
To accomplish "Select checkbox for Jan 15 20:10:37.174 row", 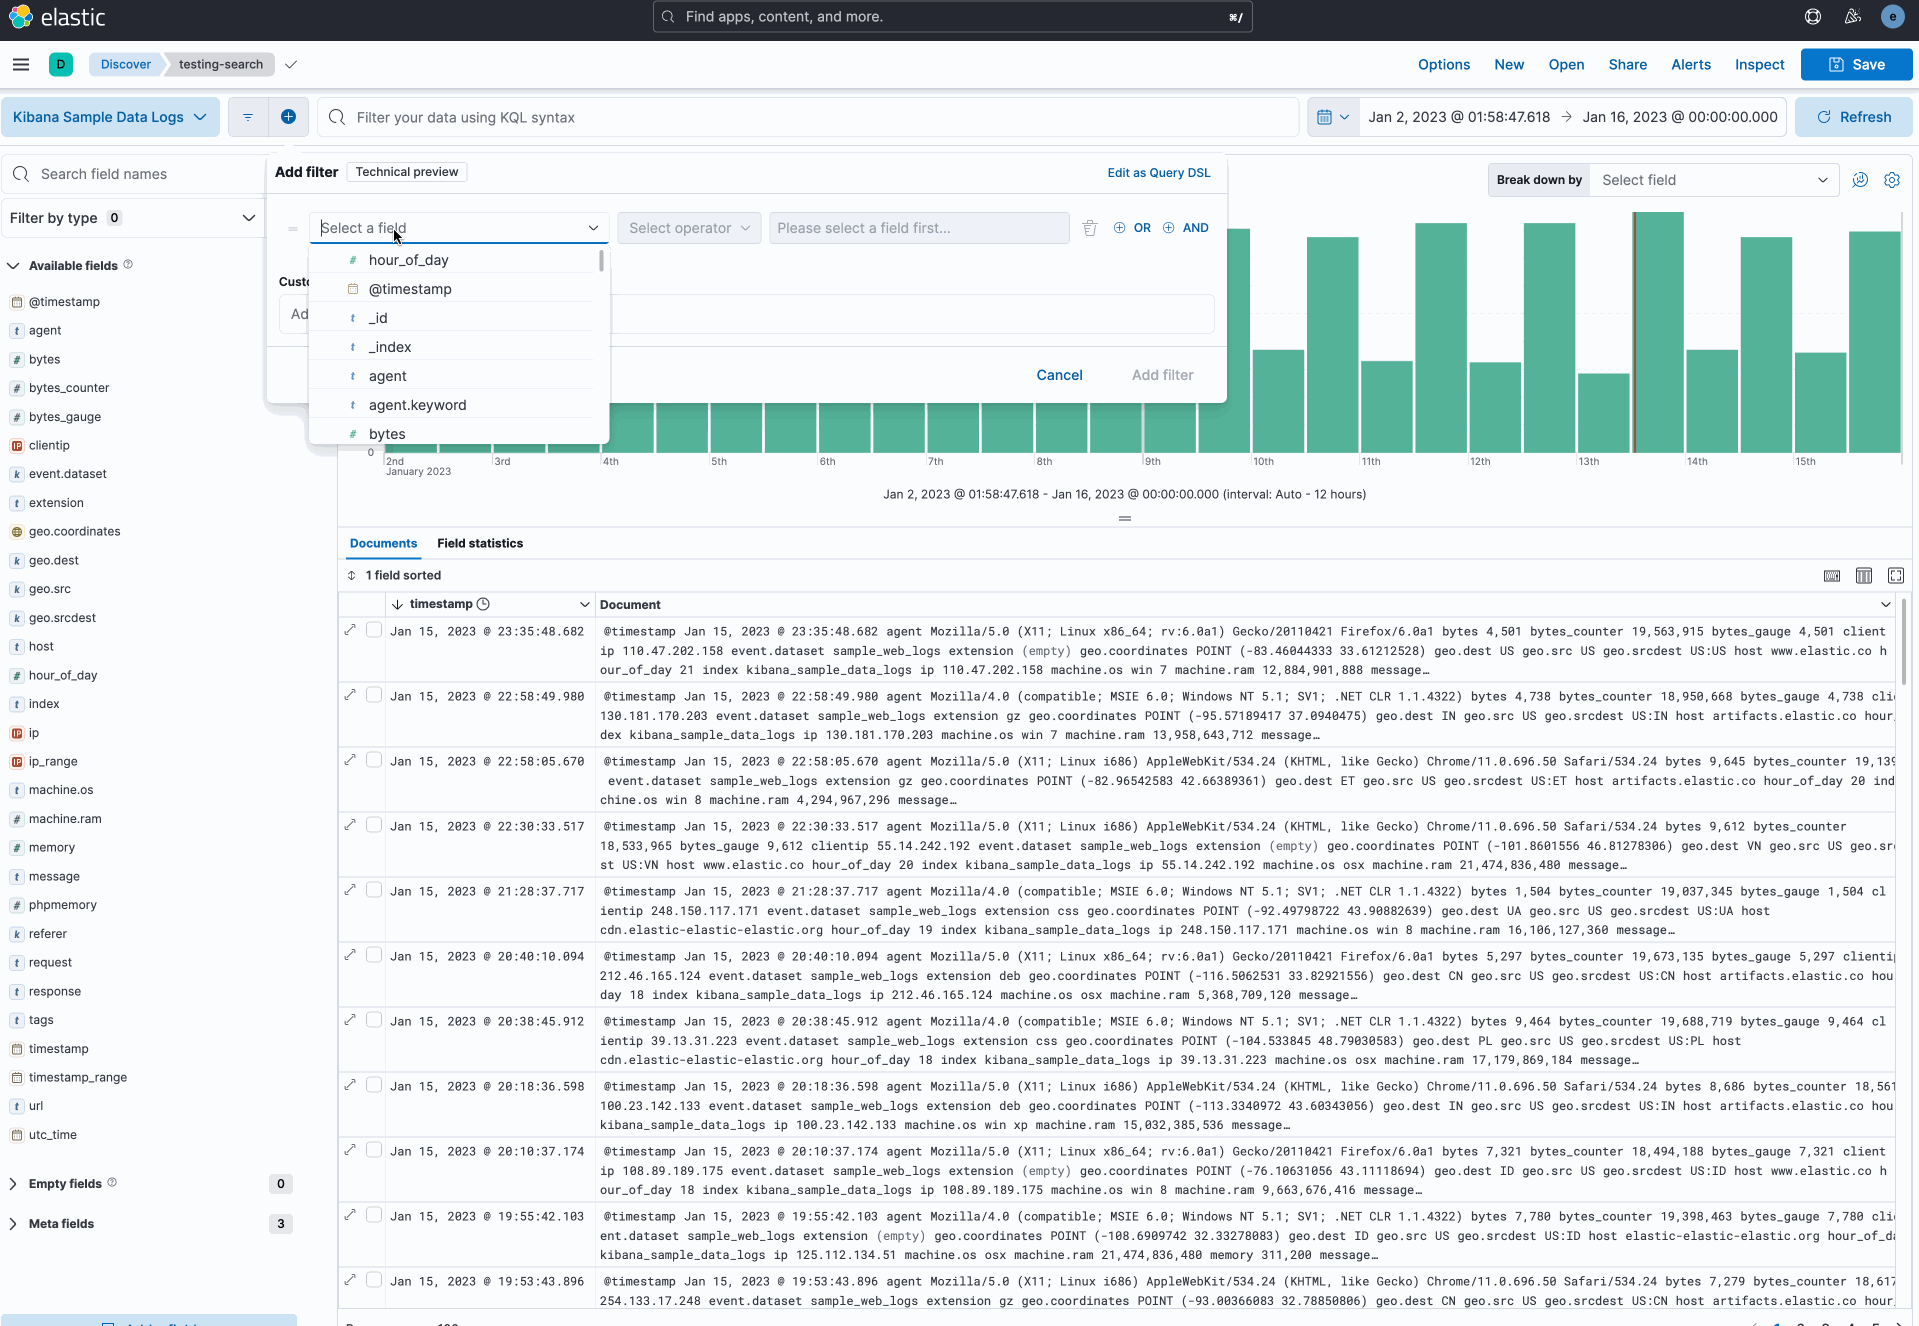I will coord(374,1150).
